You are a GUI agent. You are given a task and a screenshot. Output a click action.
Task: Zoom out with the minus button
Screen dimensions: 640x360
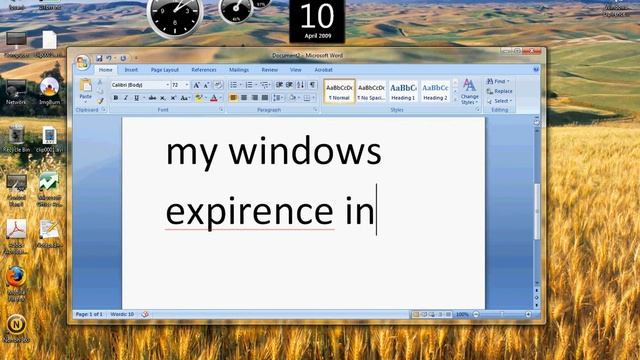pyautogui.click(x=476, y=315)
